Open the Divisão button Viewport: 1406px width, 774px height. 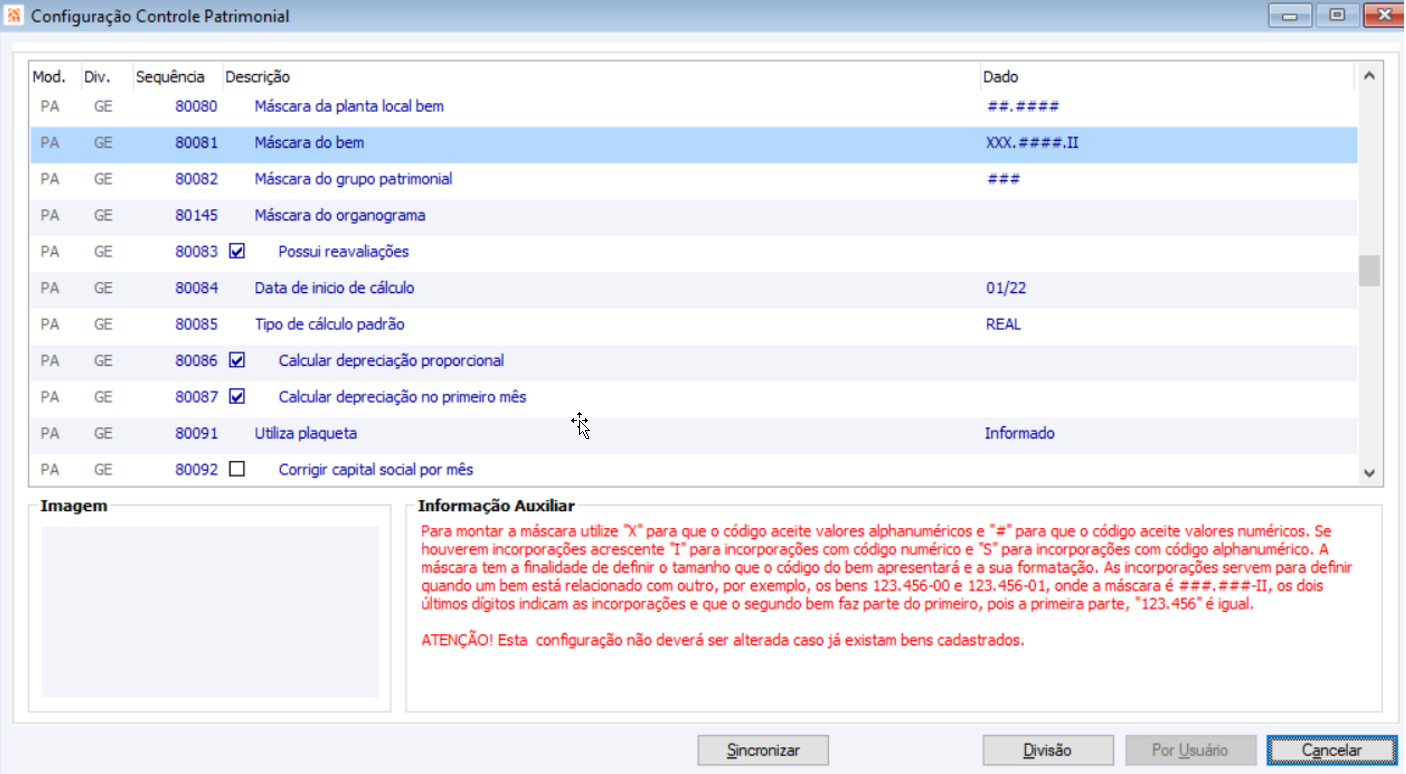click(x=1048, y=750)
